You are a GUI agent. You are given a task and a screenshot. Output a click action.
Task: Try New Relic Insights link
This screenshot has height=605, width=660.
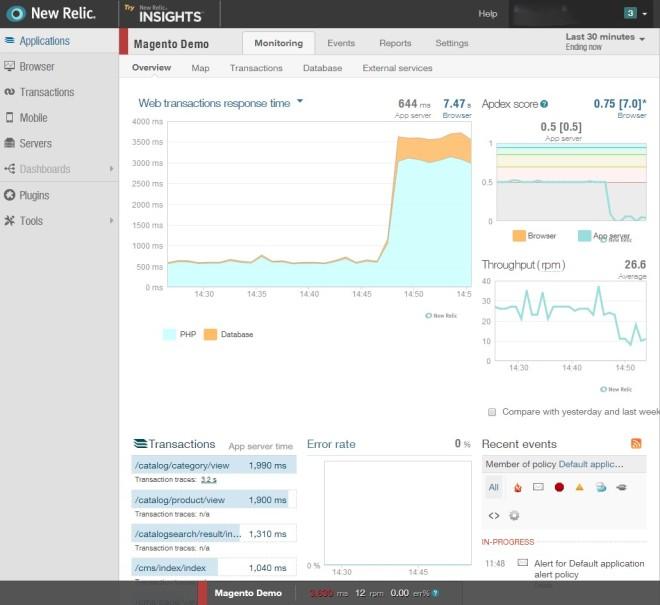point(164,14)
